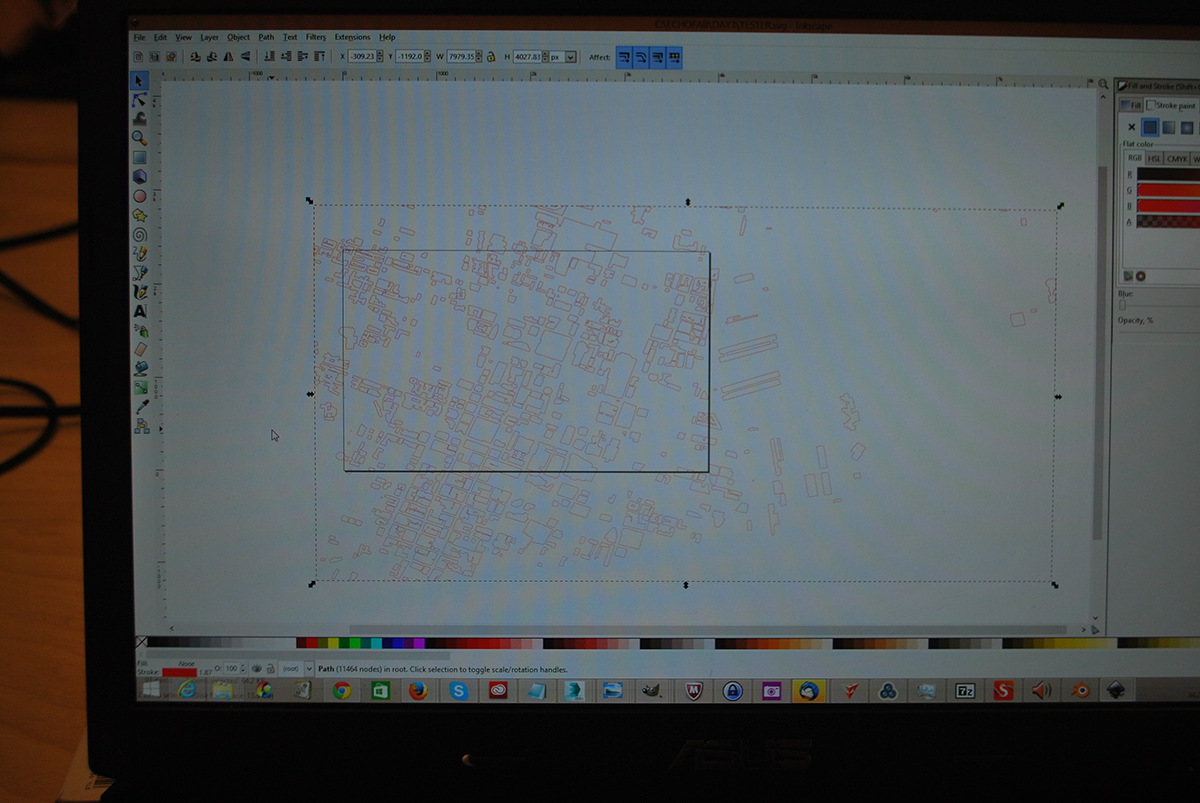Open the Extensions menu
The width and height of the screenshot is (1200, 803).
pos(352,37)
